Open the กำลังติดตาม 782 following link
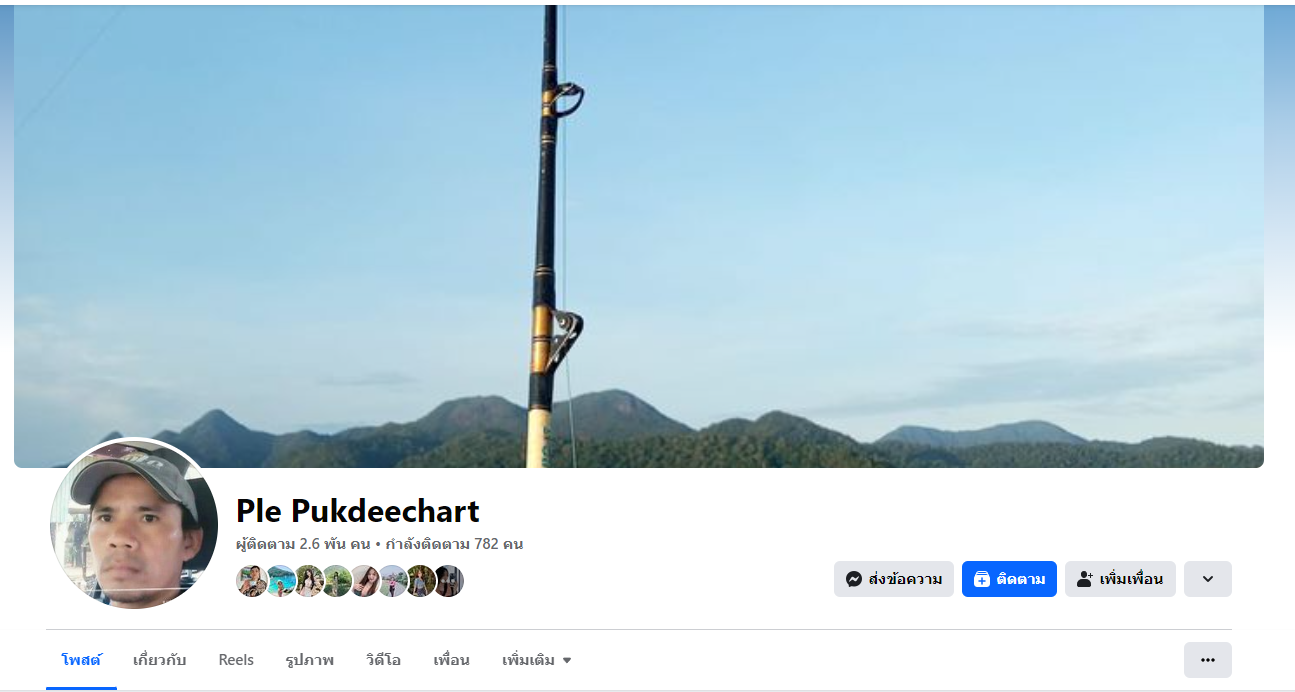Image resolution: width=1295 pixels, height=692 pixels. pyautogui.click(x=454, y=544)
